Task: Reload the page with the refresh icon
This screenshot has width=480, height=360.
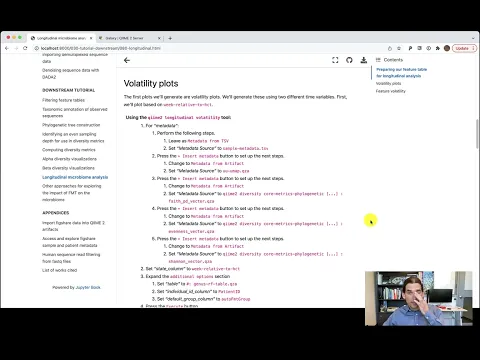Action: click(x=25, y=48)
